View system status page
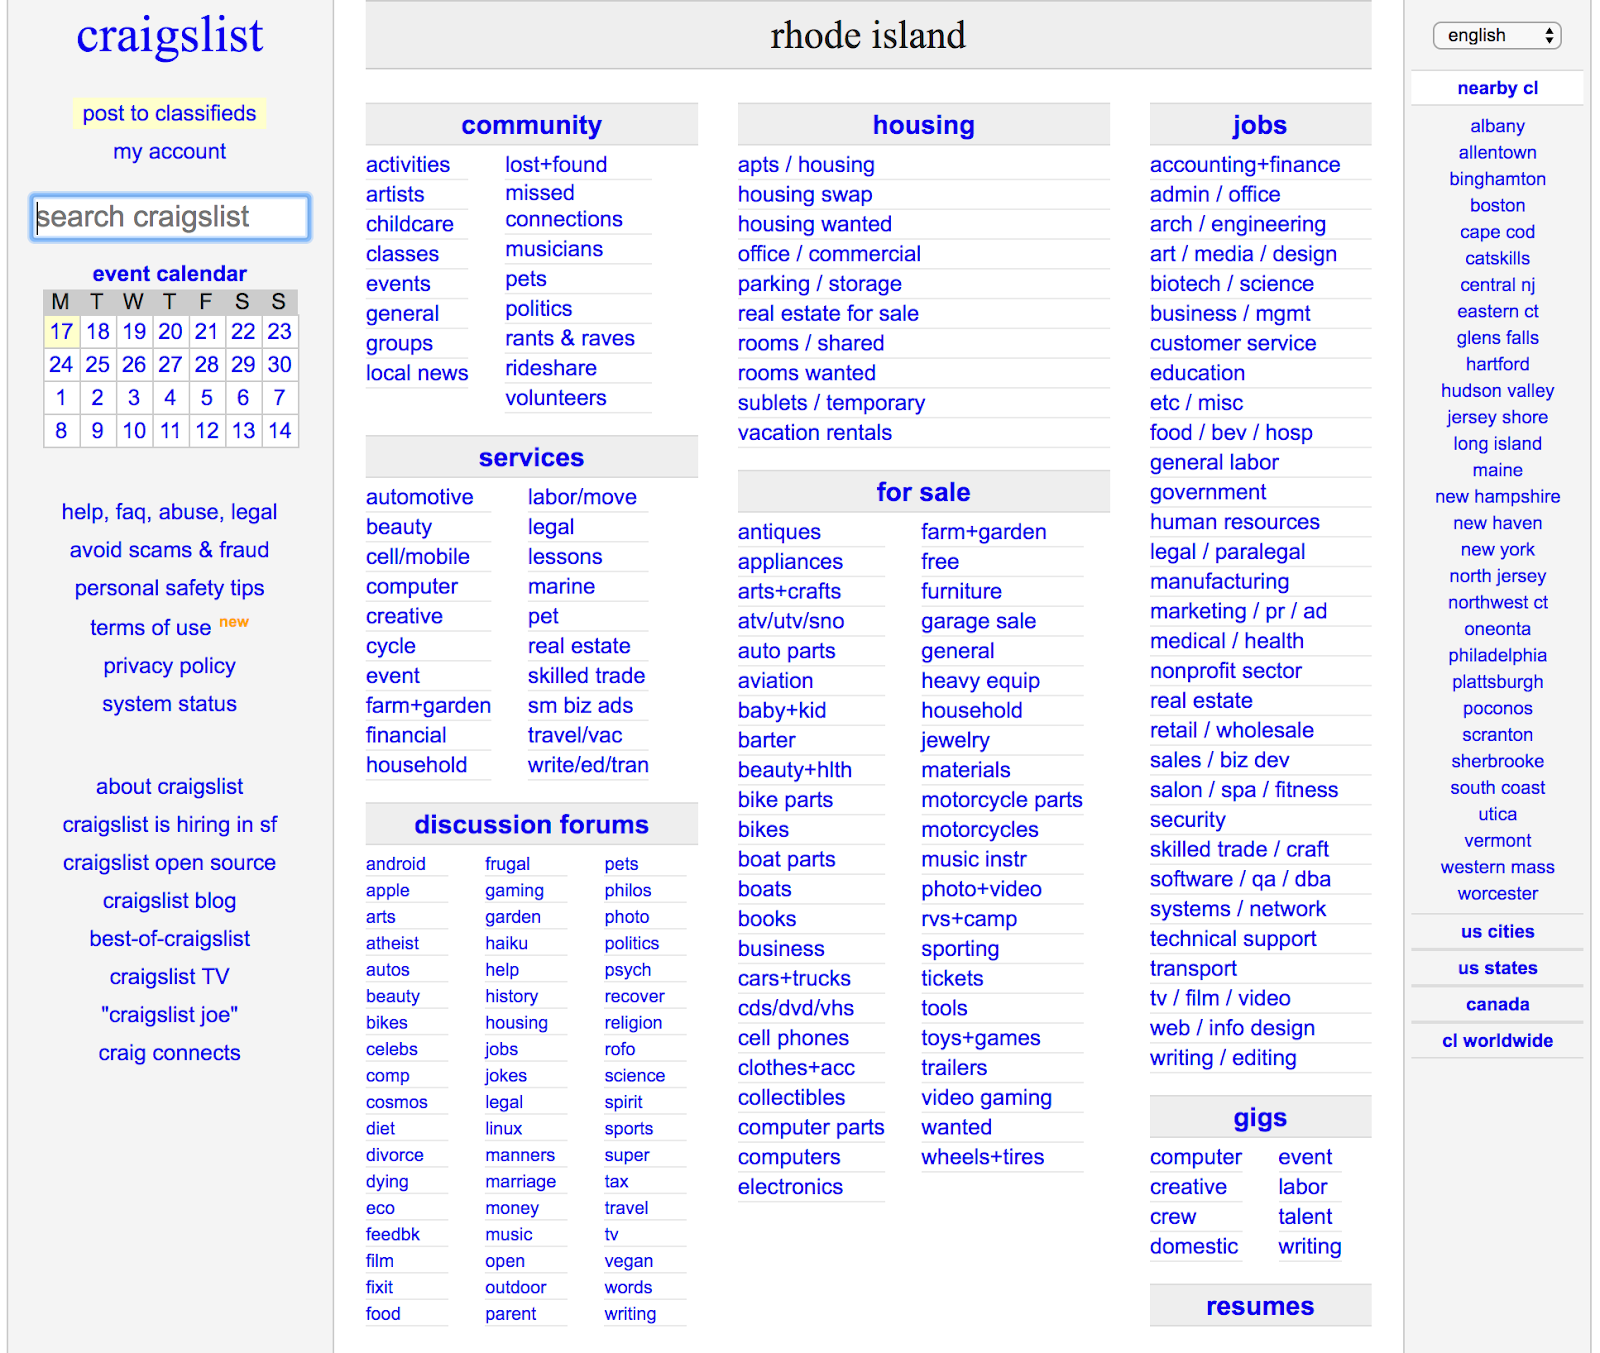Screen dimensions: 1600x1353 click(x=170, y=704)
